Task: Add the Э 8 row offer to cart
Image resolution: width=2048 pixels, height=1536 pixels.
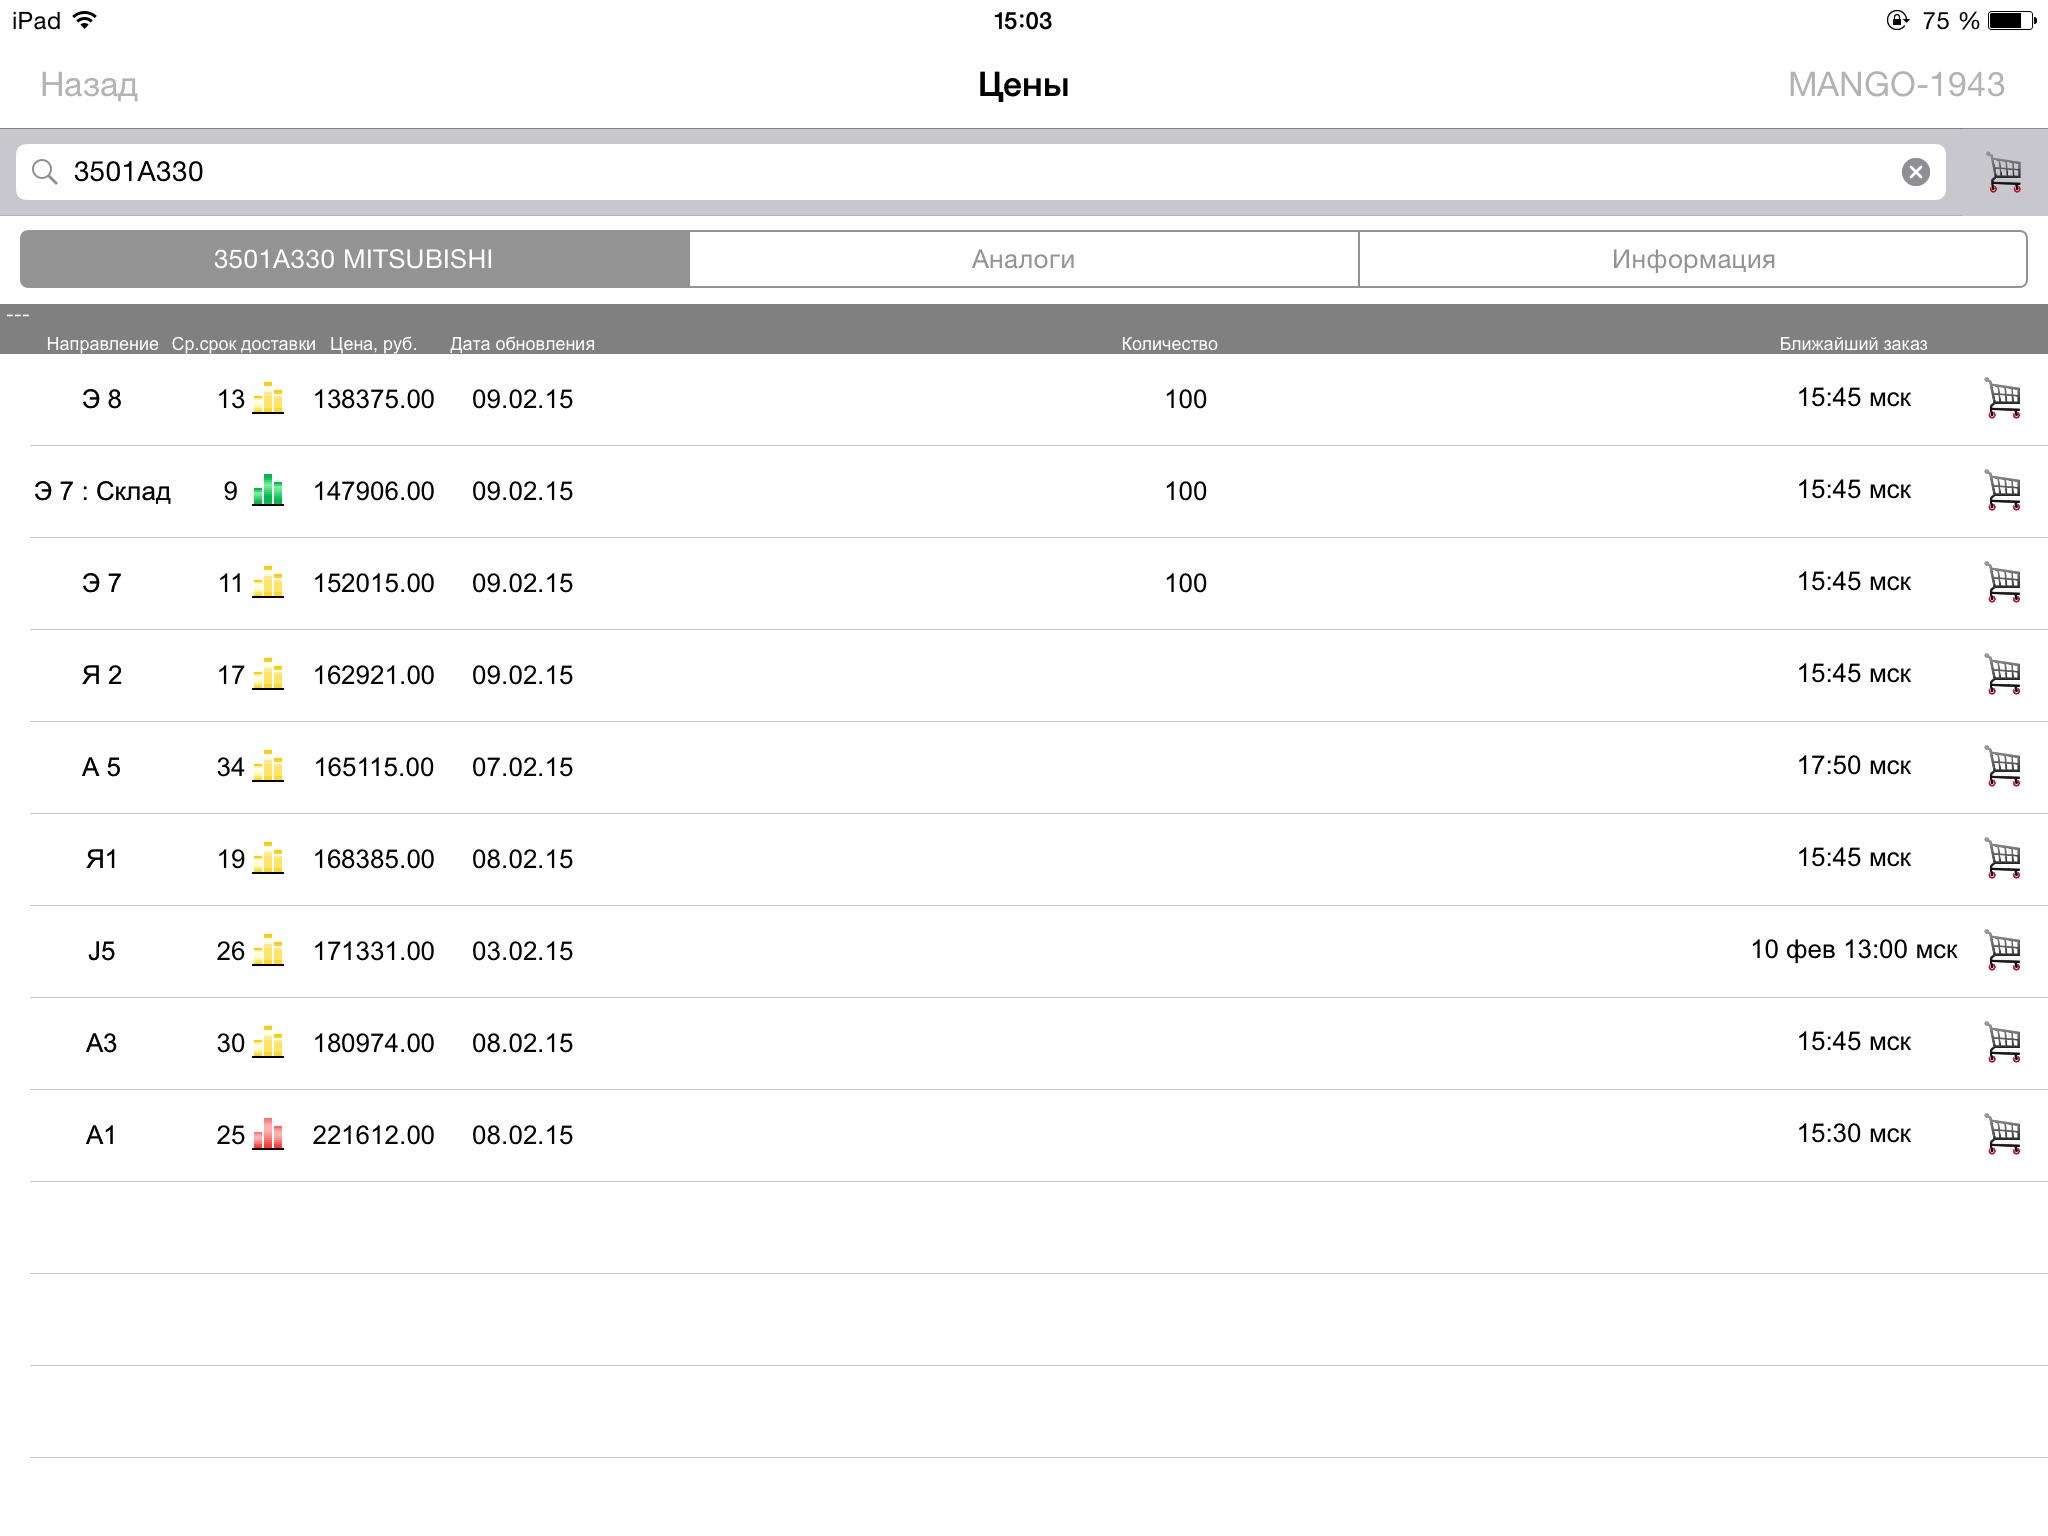Action: click(2003, 399)
